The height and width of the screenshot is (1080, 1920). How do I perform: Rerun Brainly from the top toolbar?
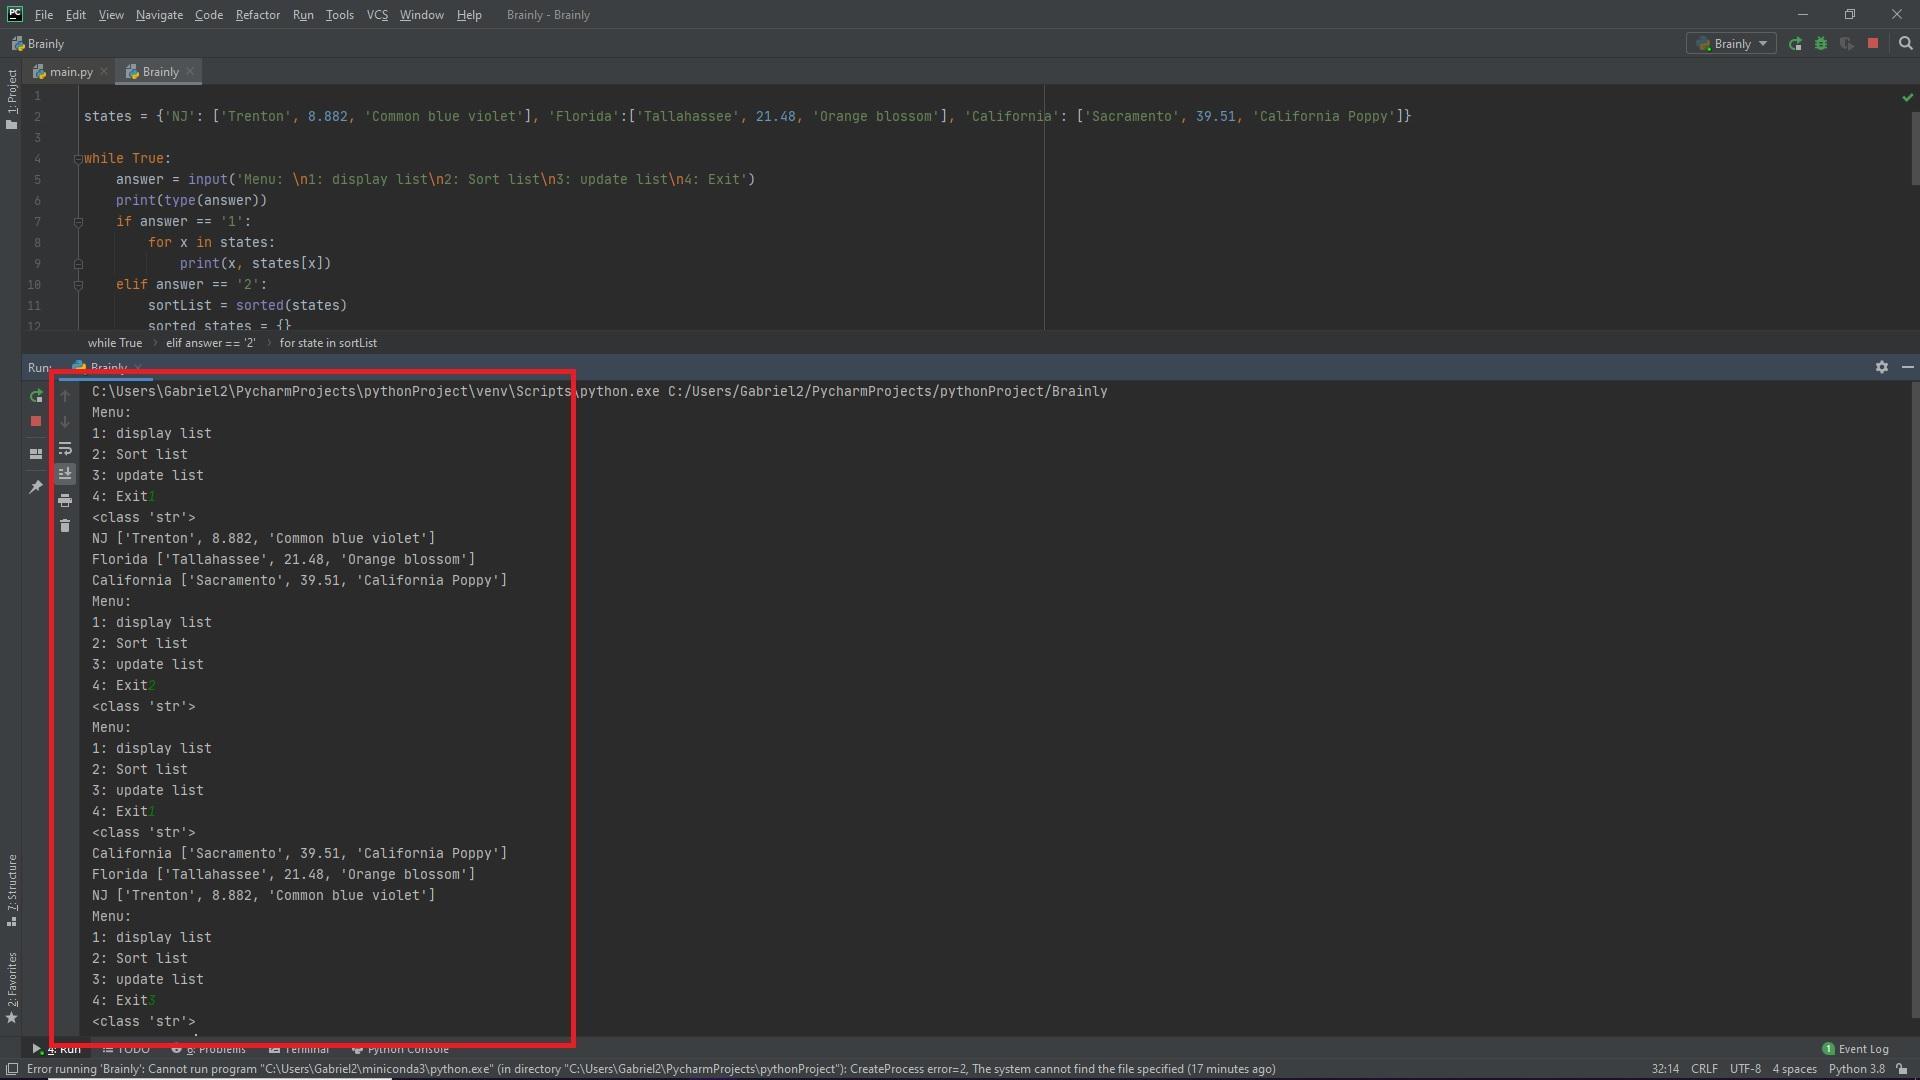click(x=1795, y=44)
